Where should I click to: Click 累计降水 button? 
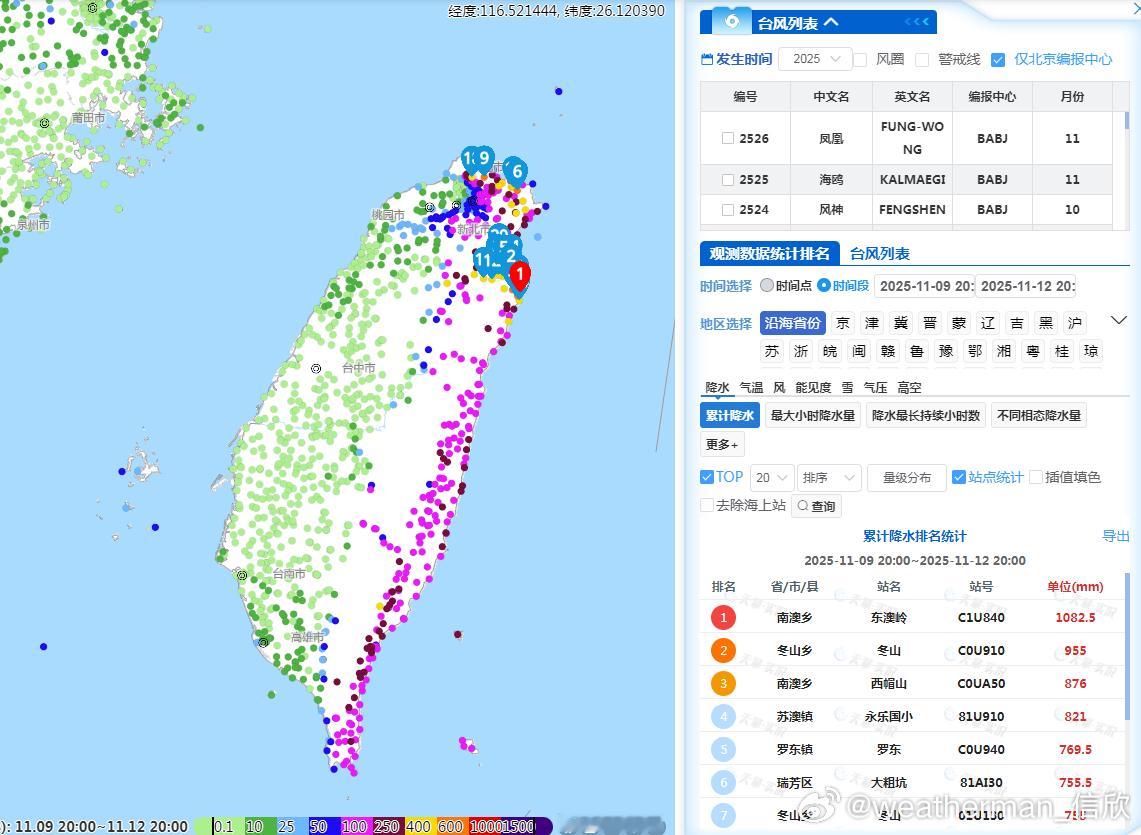pyautogui.click(x=730, y=415)
